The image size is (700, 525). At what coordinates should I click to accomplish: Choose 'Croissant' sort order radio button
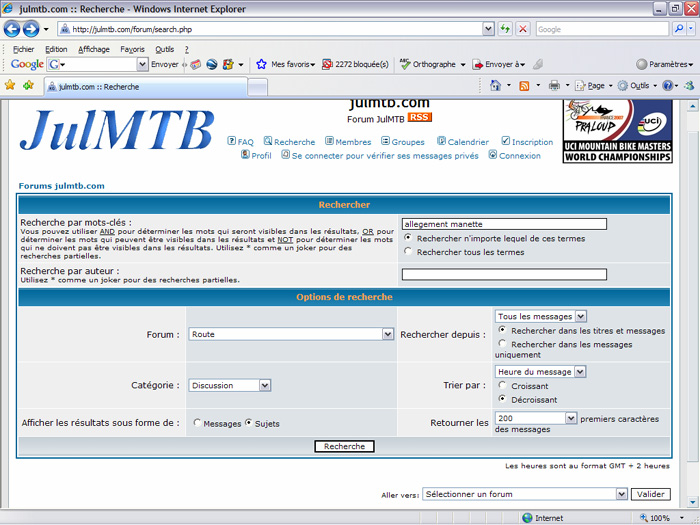coord(503,385)
